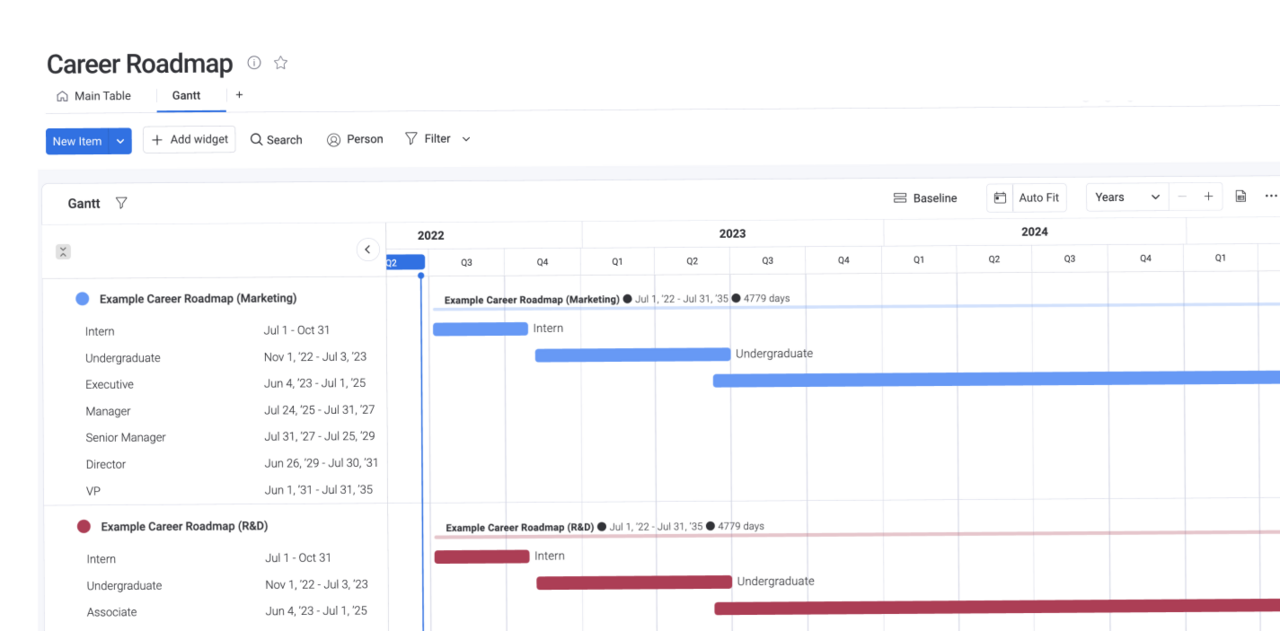Open the three-dot more options menu
Image resolution: width=1280 pixels, height=631 pixels.
(x=1271, y=197)
